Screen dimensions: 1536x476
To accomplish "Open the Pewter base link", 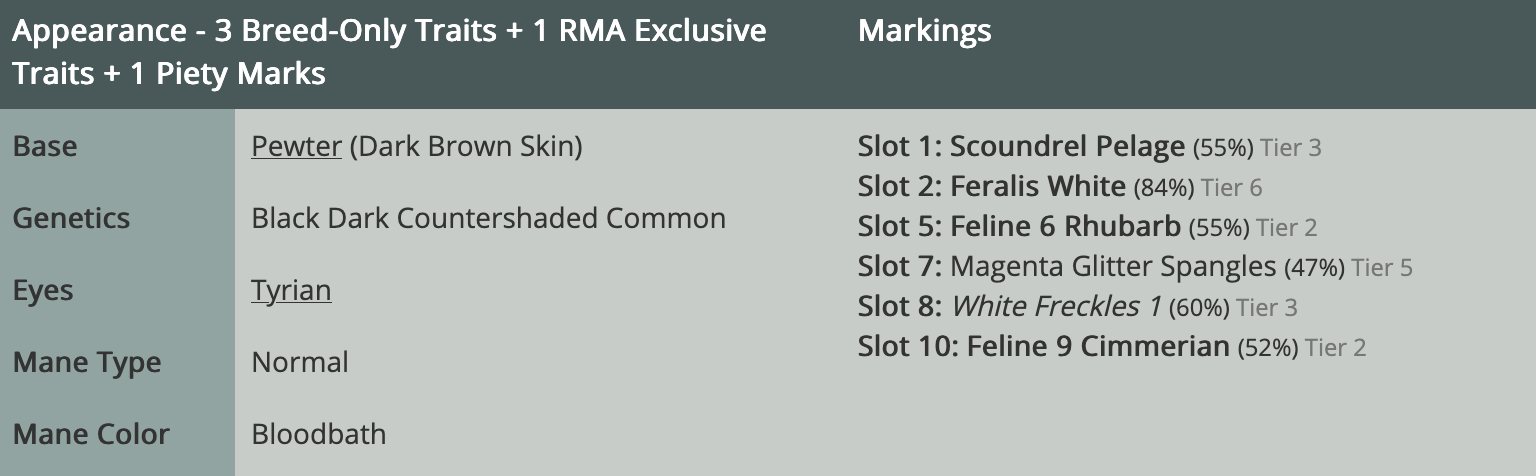I will (296, 147).
